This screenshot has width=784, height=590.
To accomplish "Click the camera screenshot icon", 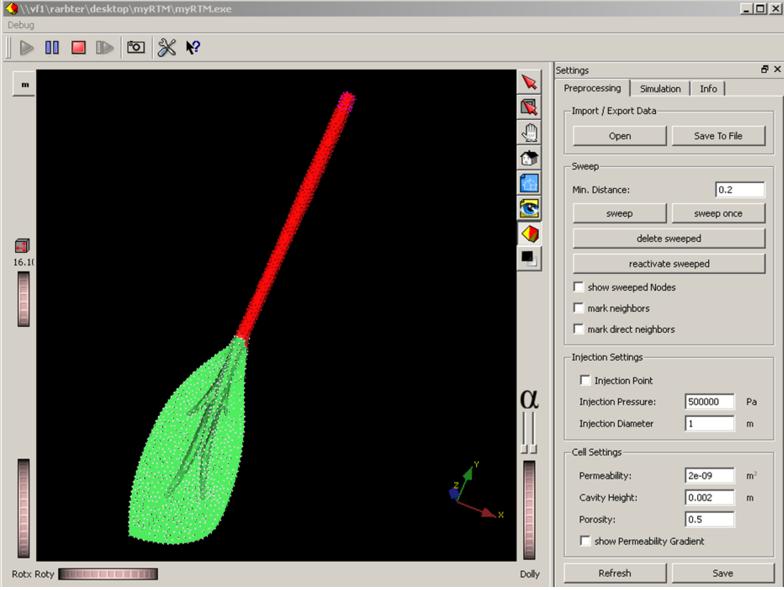I will click(135, 47).
